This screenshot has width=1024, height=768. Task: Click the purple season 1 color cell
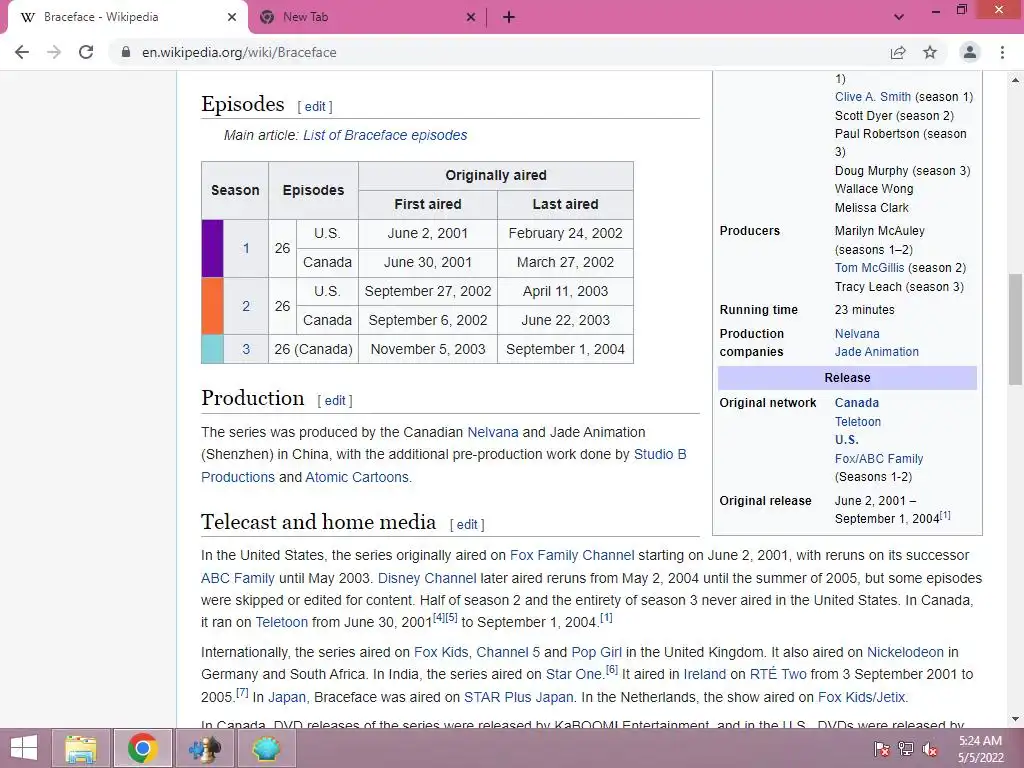pos(212,248)
